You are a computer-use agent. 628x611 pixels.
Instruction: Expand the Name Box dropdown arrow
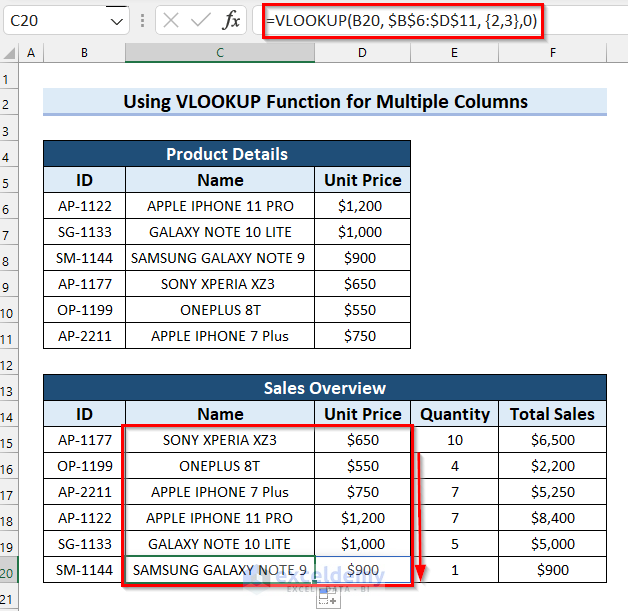(x=117, y=20)
